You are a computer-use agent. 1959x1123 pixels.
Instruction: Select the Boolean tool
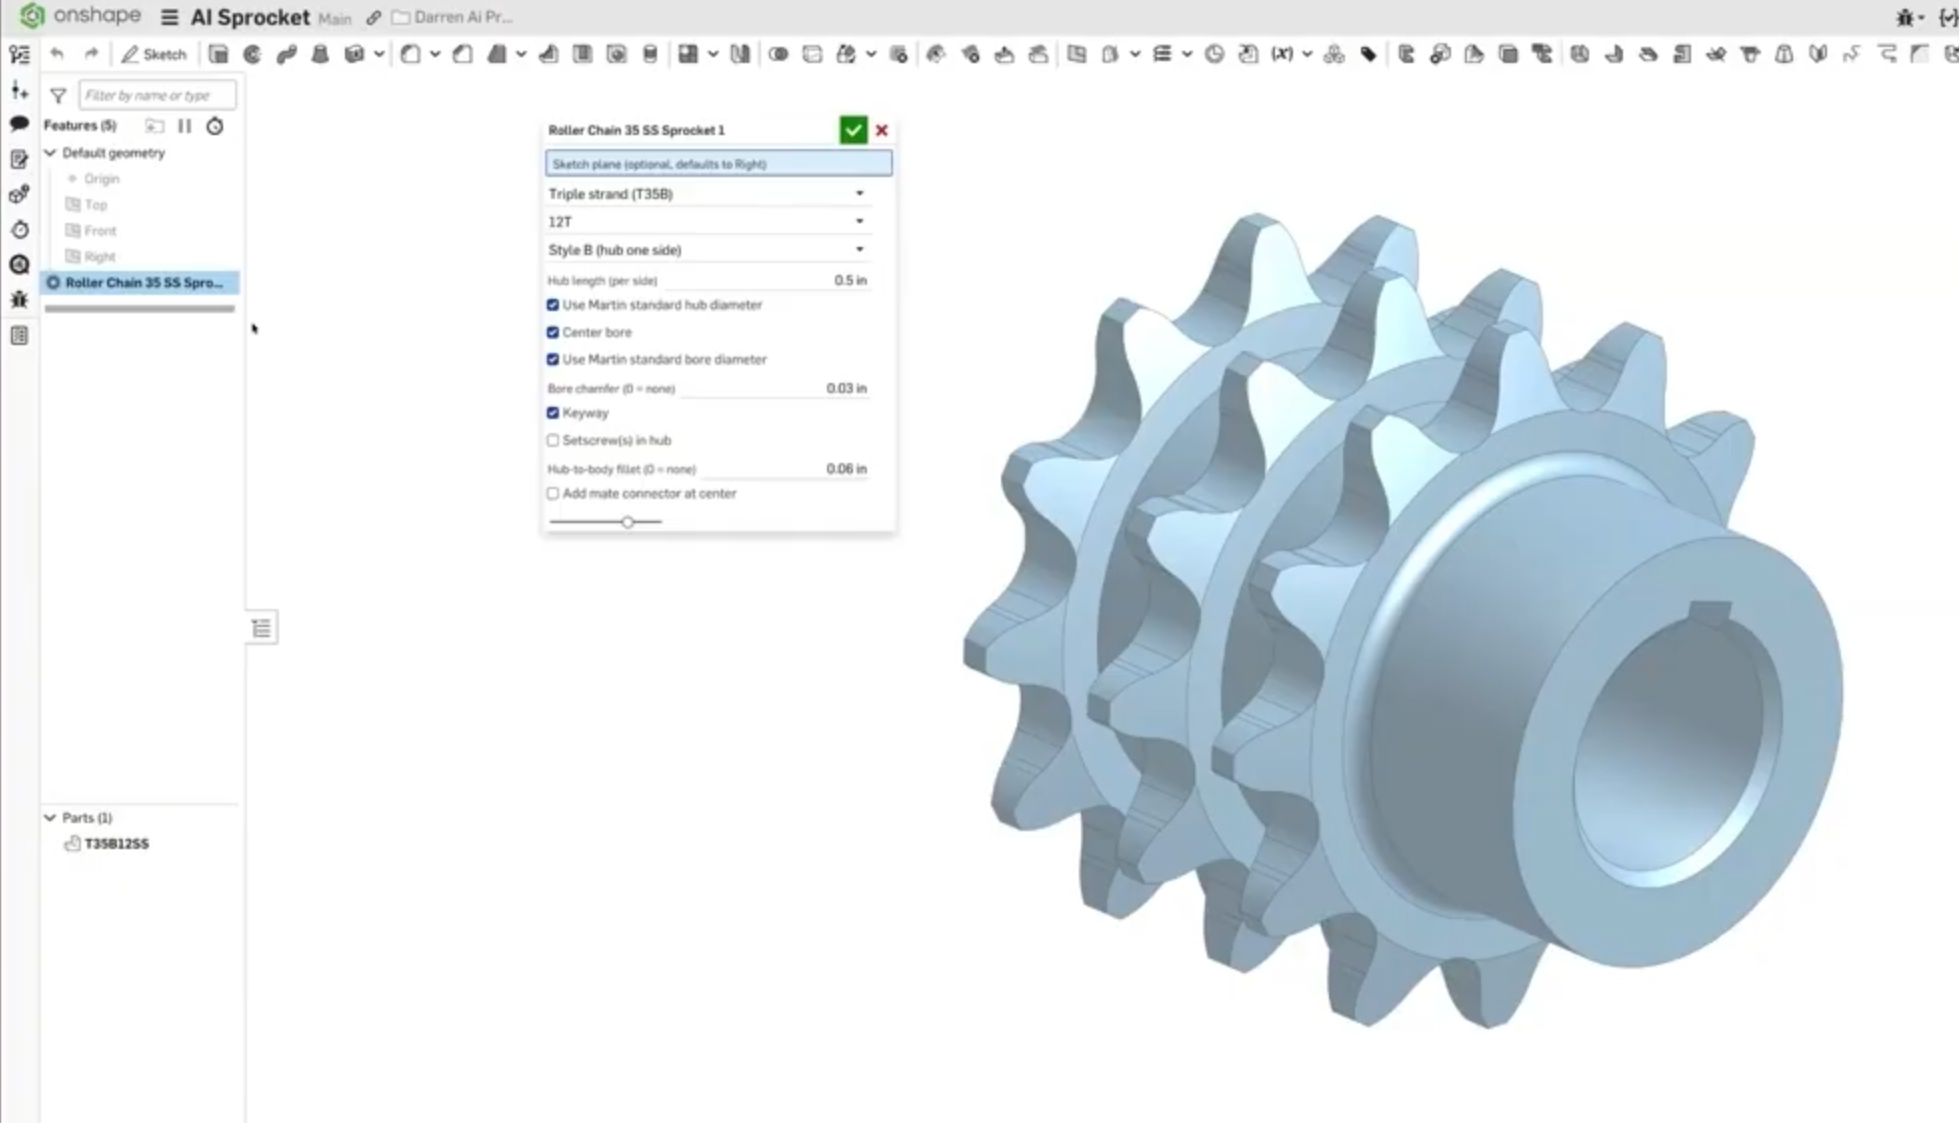point(778,54)
